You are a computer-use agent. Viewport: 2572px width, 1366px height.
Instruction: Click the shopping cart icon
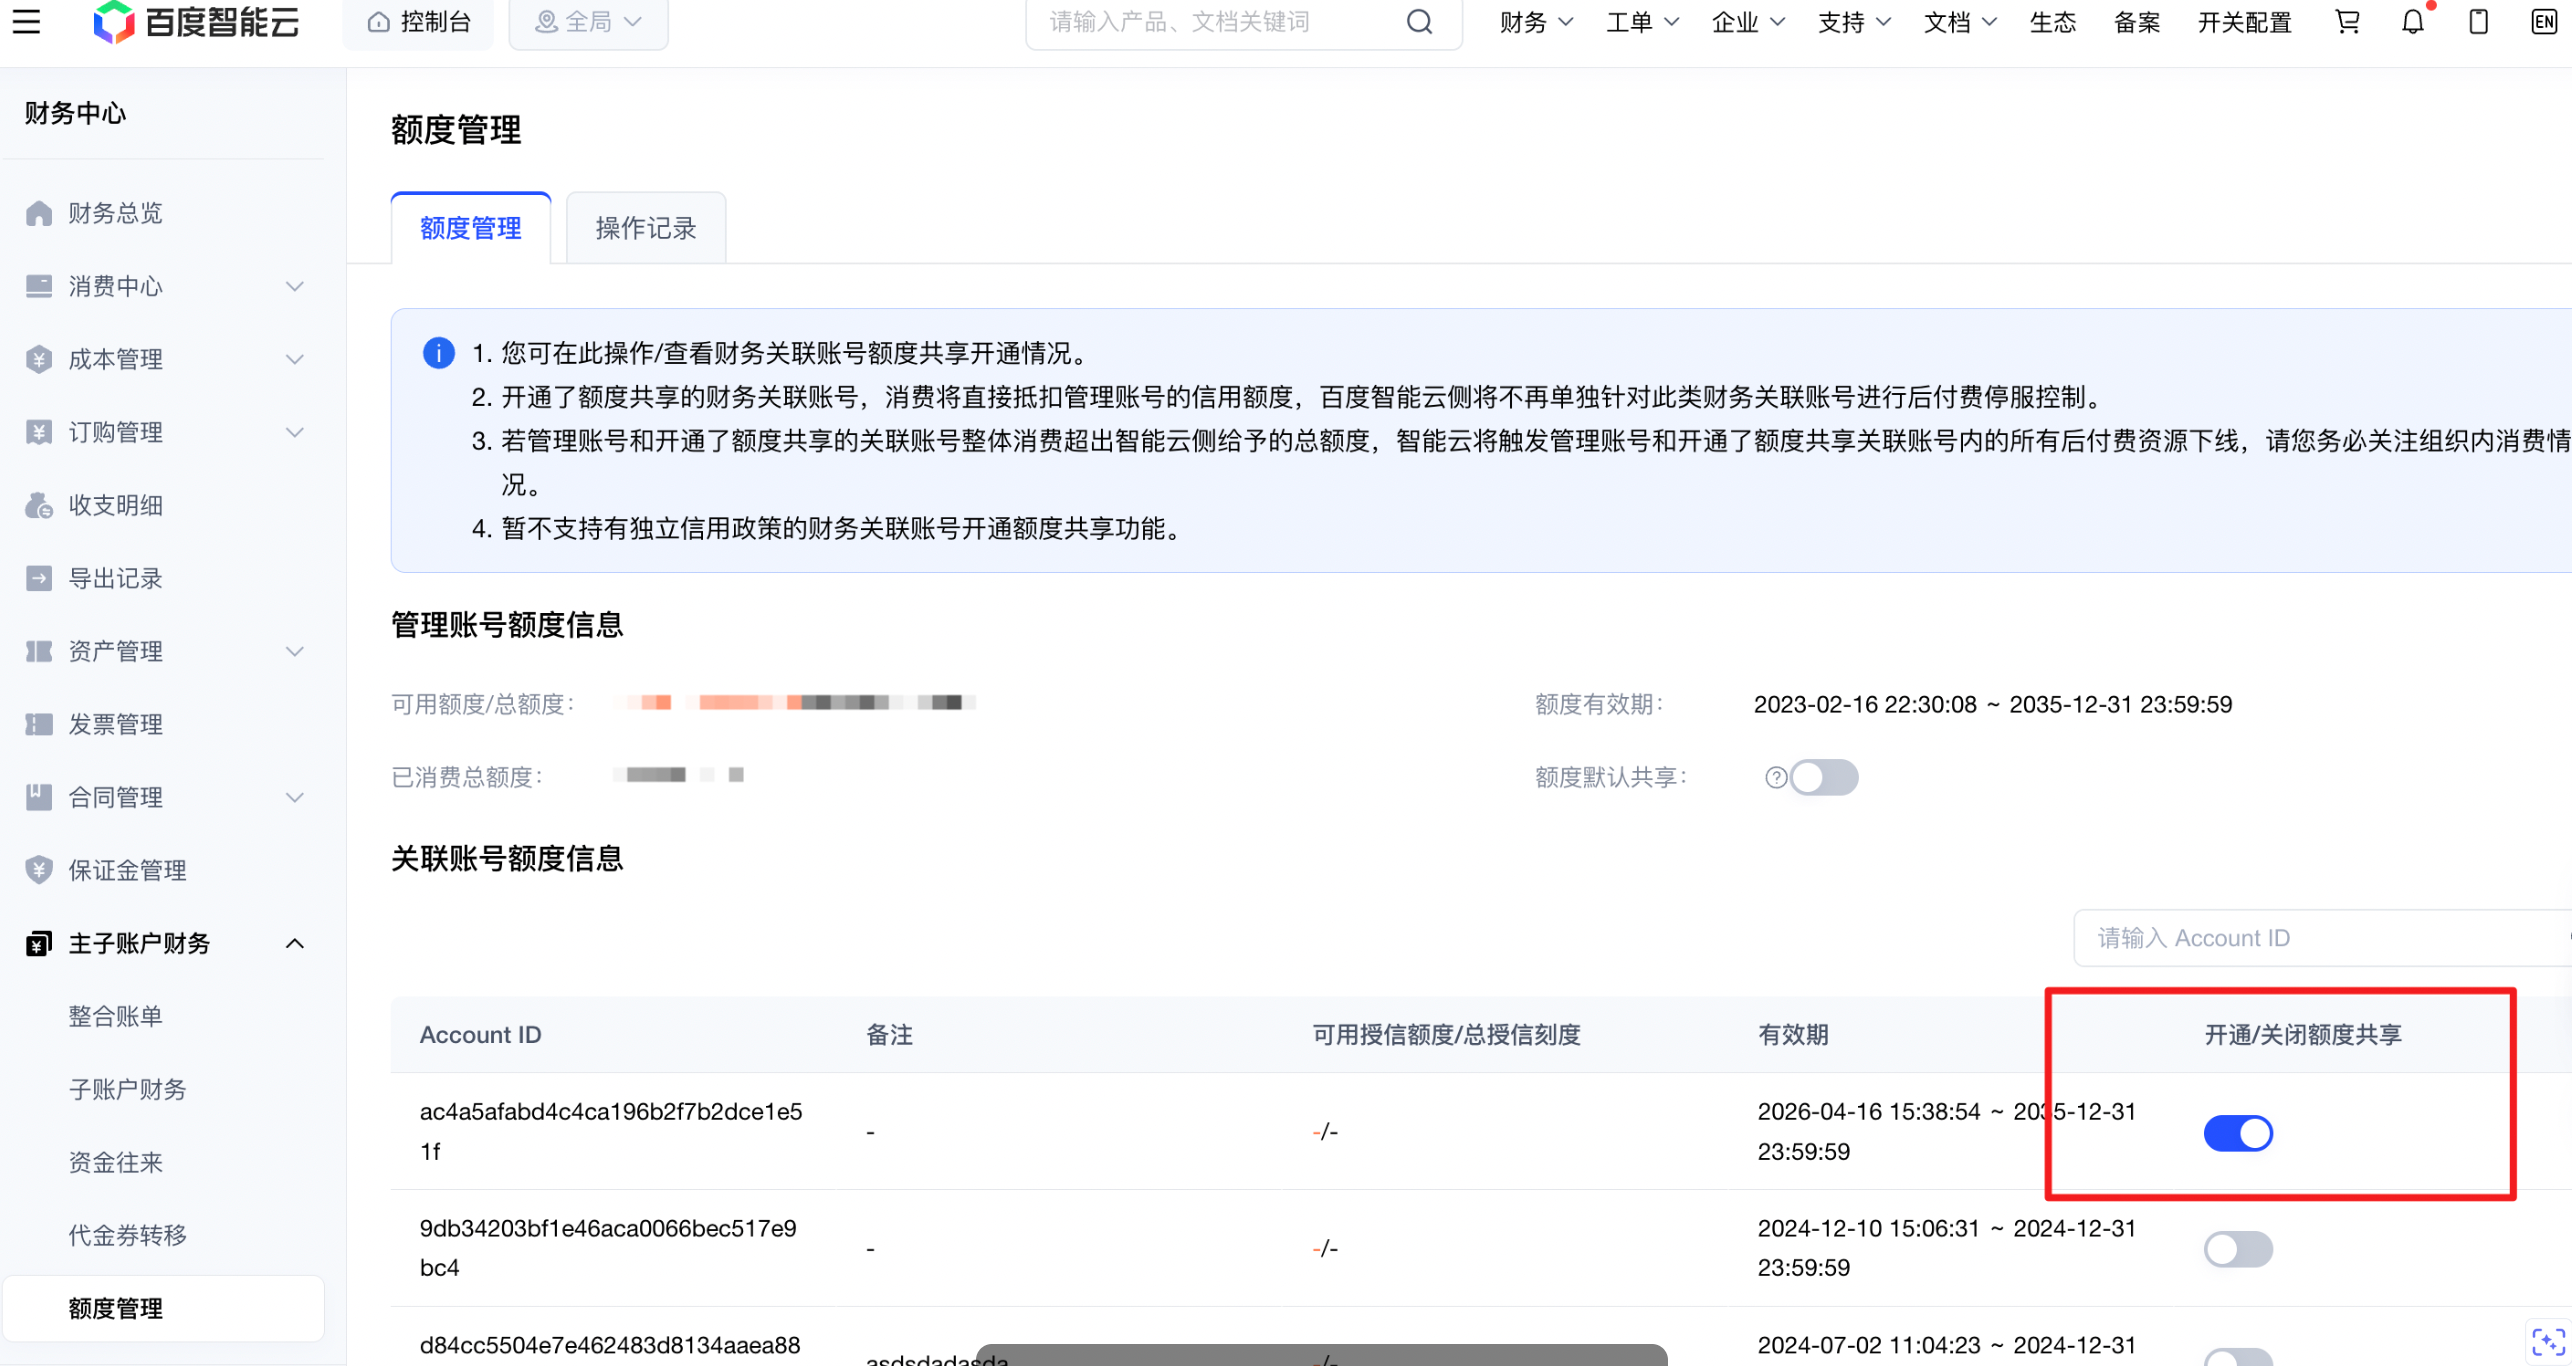2347,21
